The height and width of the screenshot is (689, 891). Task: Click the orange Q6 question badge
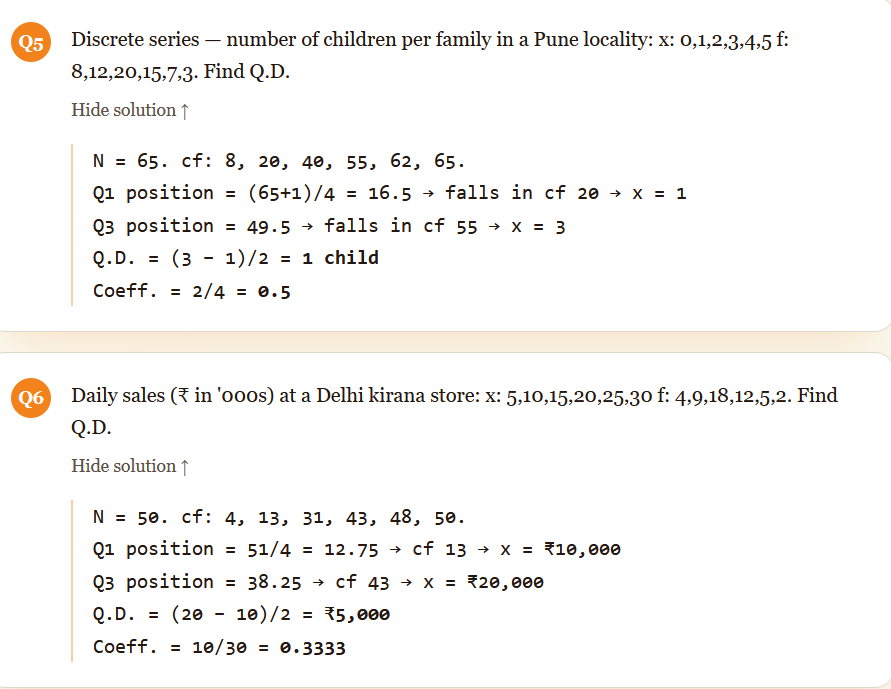click(32, 399)
